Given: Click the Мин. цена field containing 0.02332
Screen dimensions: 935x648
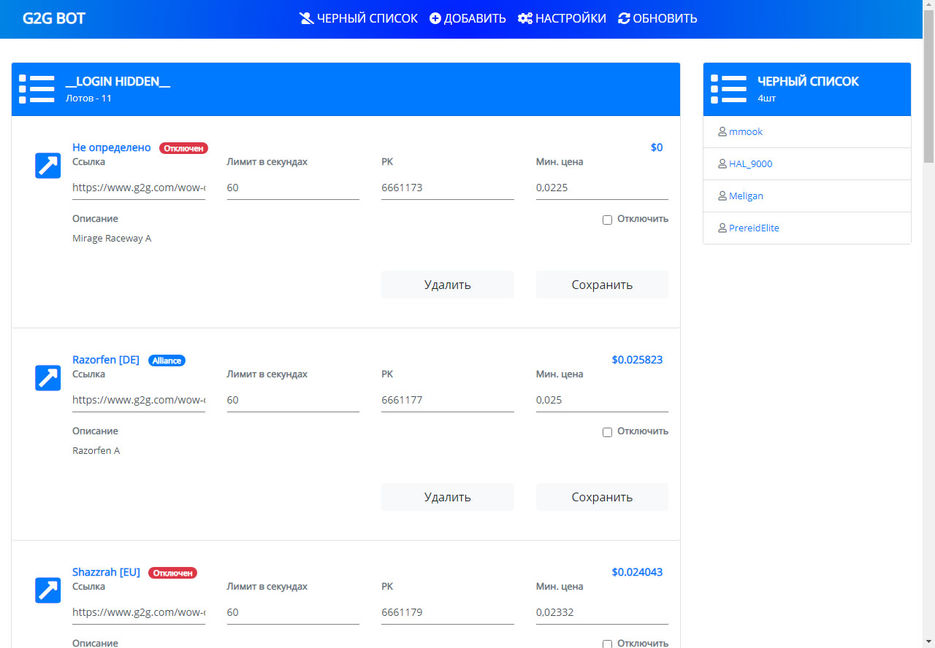Looking at the screenshot, I should point(602,612).
